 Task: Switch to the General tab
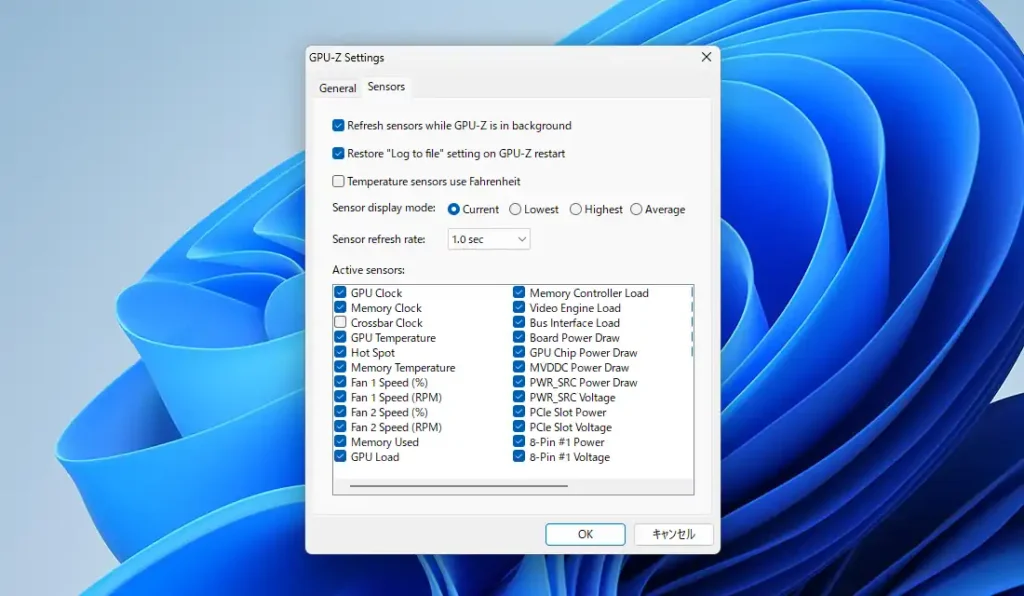click(337, 88)
